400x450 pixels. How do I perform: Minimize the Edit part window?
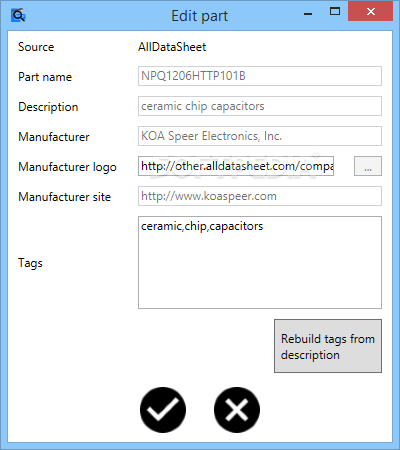(x=308, y=13)
